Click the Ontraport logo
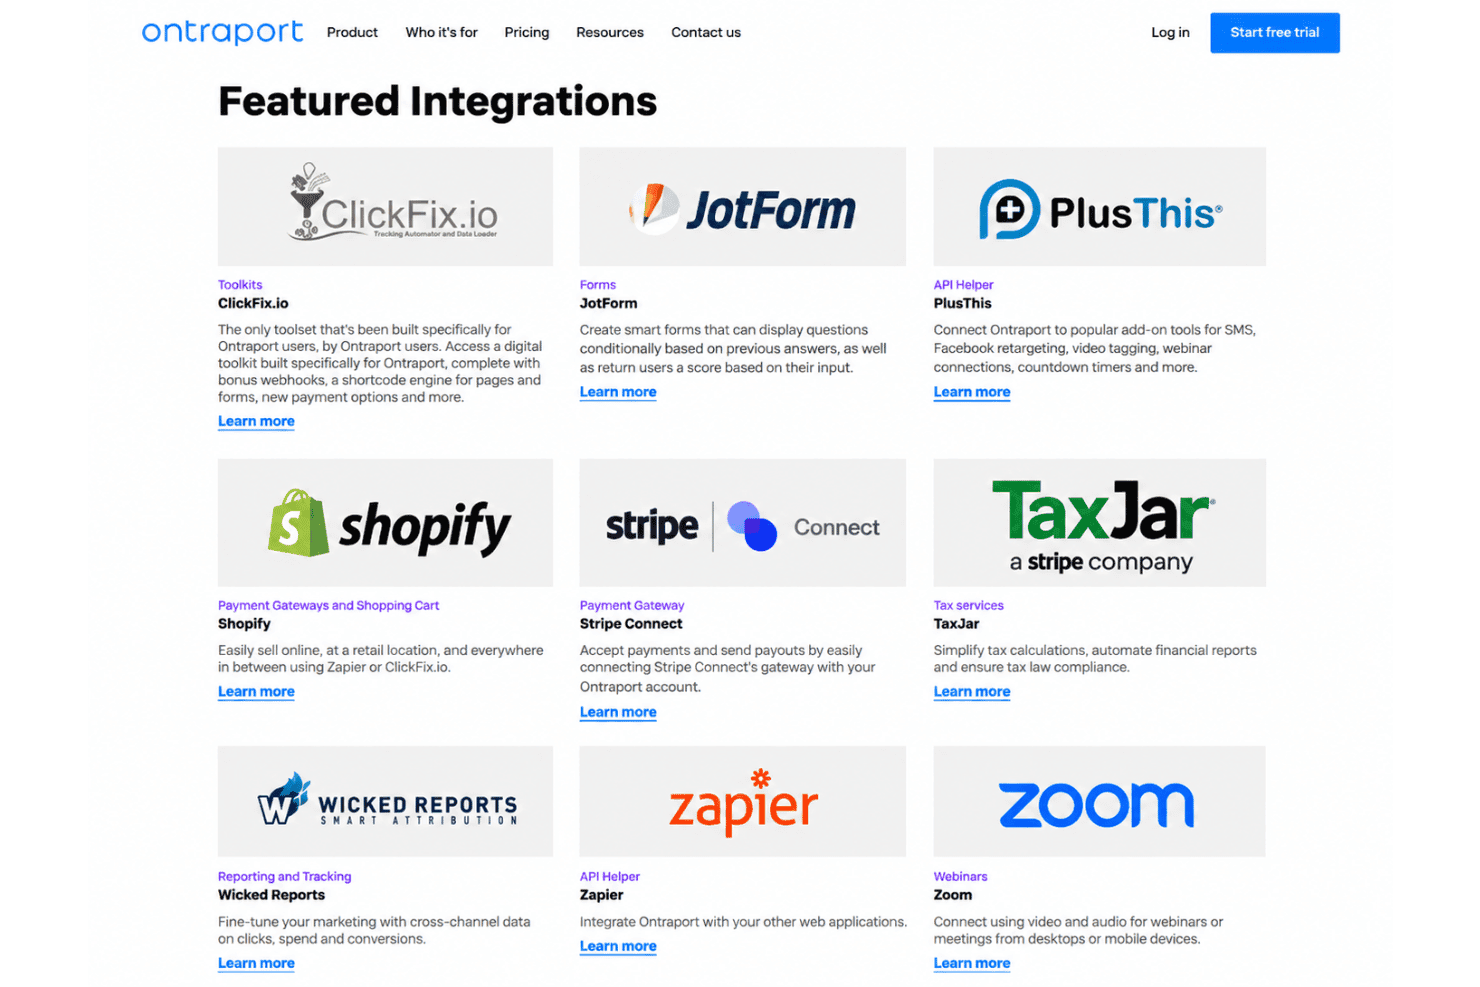 coord(222,32)
